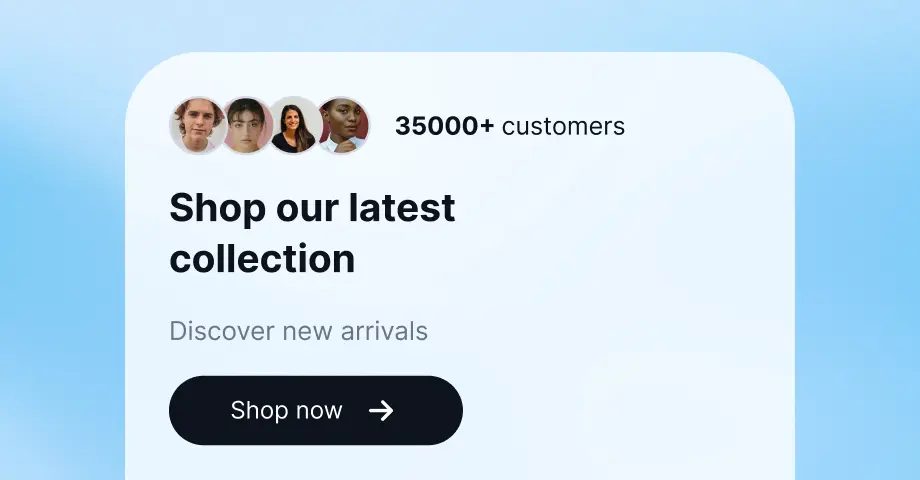
Task: Click the Shop now button
Action: 316,410
